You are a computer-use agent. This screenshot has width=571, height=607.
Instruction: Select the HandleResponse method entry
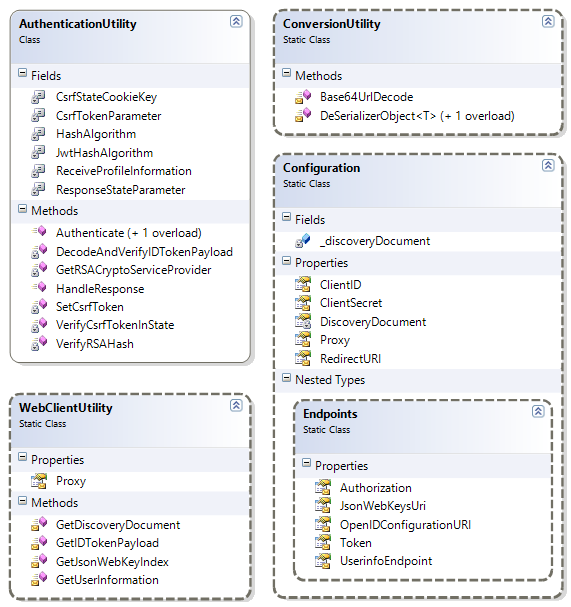point(100,289)
